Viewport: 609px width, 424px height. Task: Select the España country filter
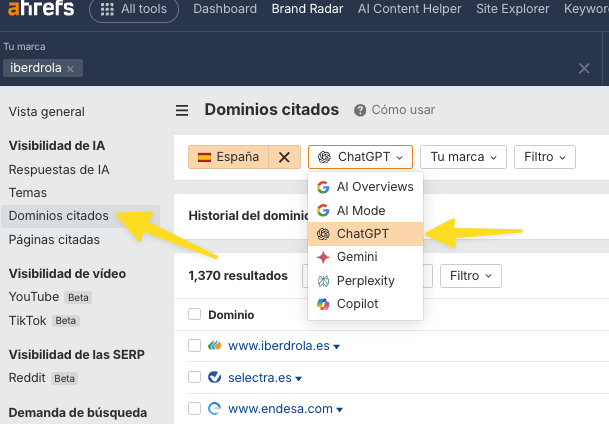click(228, 157)
